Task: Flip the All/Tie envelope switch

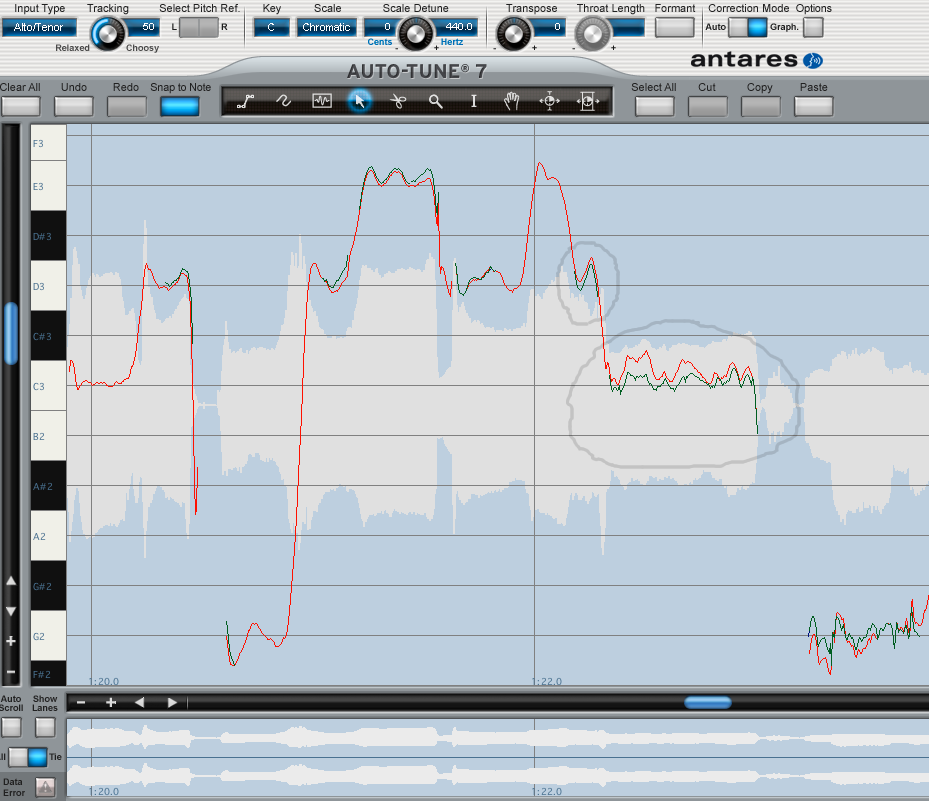Action: tap(27, 757)
